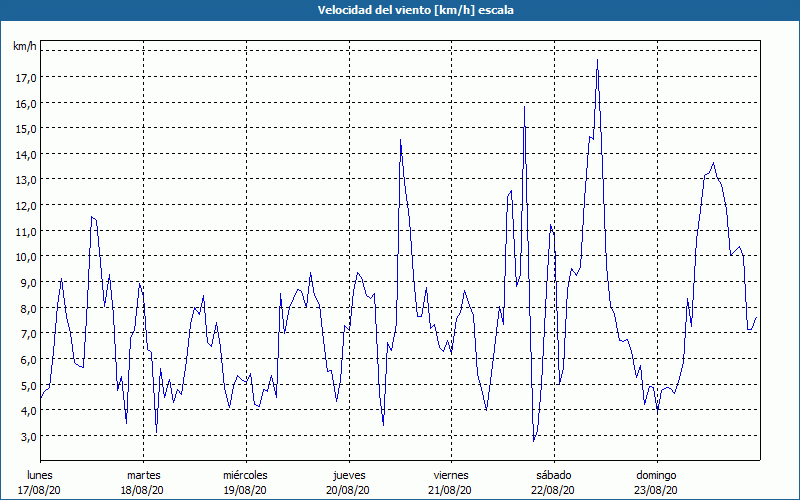Click the date 21/08/20

[x=451, y=490]
